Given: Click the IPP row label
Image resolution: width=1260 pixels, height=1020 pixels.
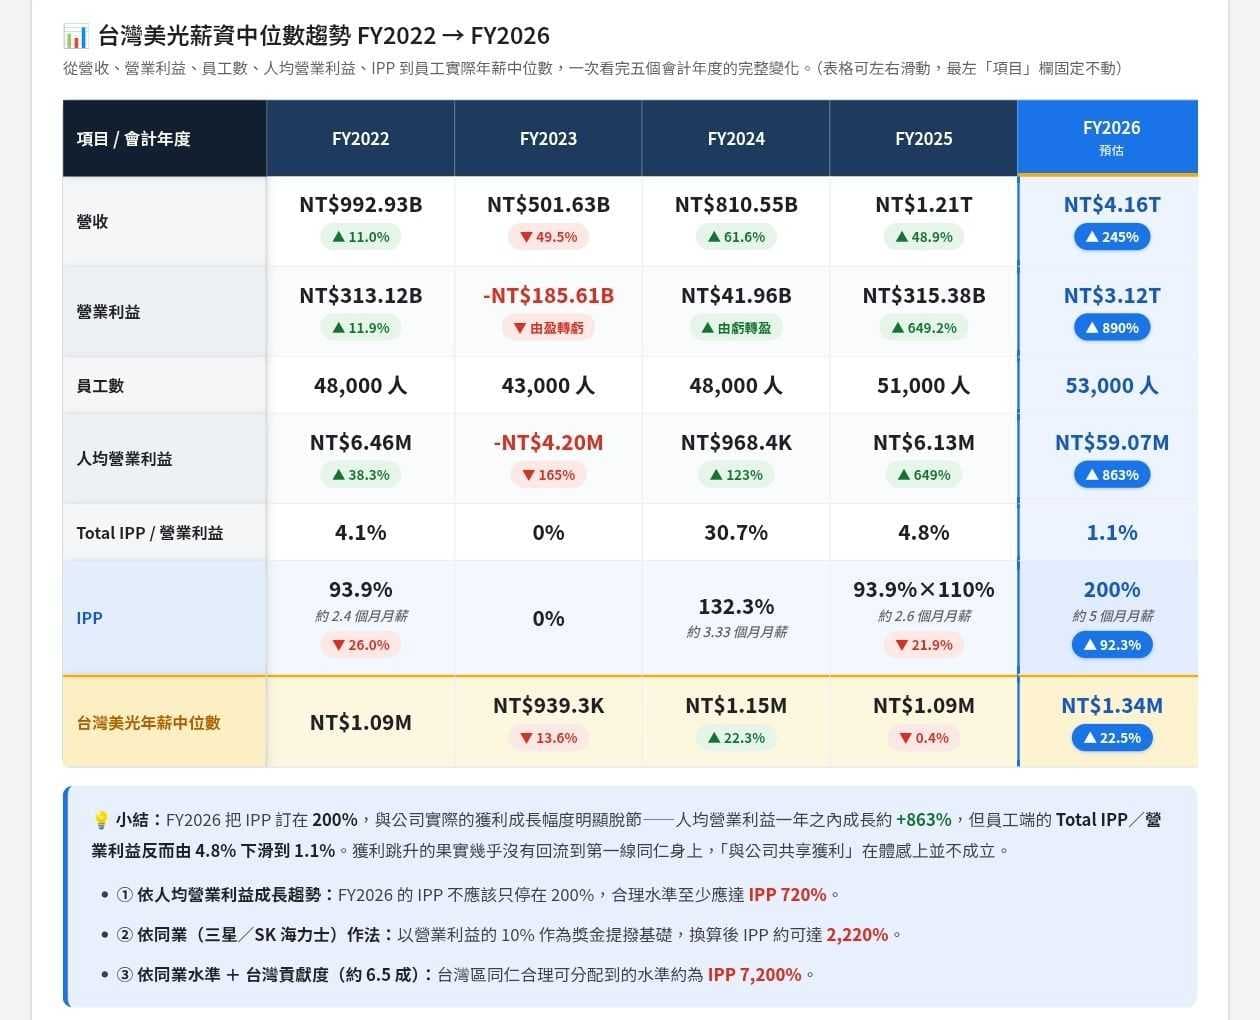Looking at the screenshot, I should click(x=89, y=618).
